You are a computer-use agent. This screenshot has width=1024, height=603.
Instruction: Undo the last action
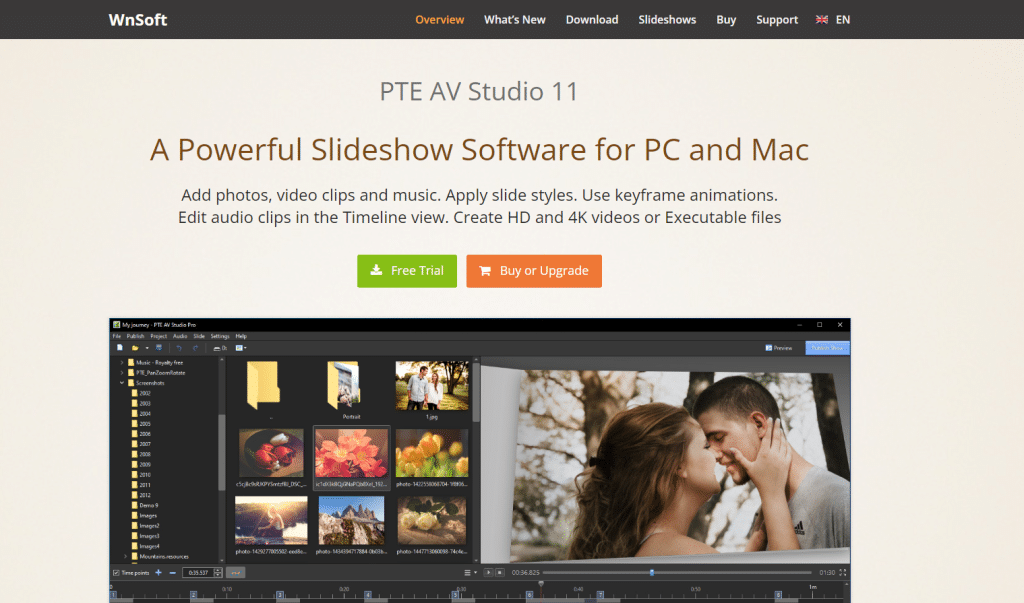pos(180,348)
